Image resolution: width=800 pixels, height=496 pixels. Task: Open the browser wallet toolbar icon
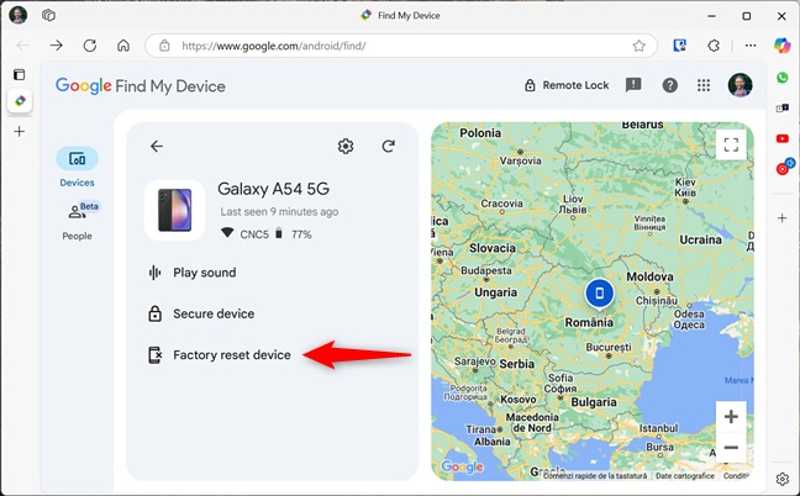(x=679, y=46)
